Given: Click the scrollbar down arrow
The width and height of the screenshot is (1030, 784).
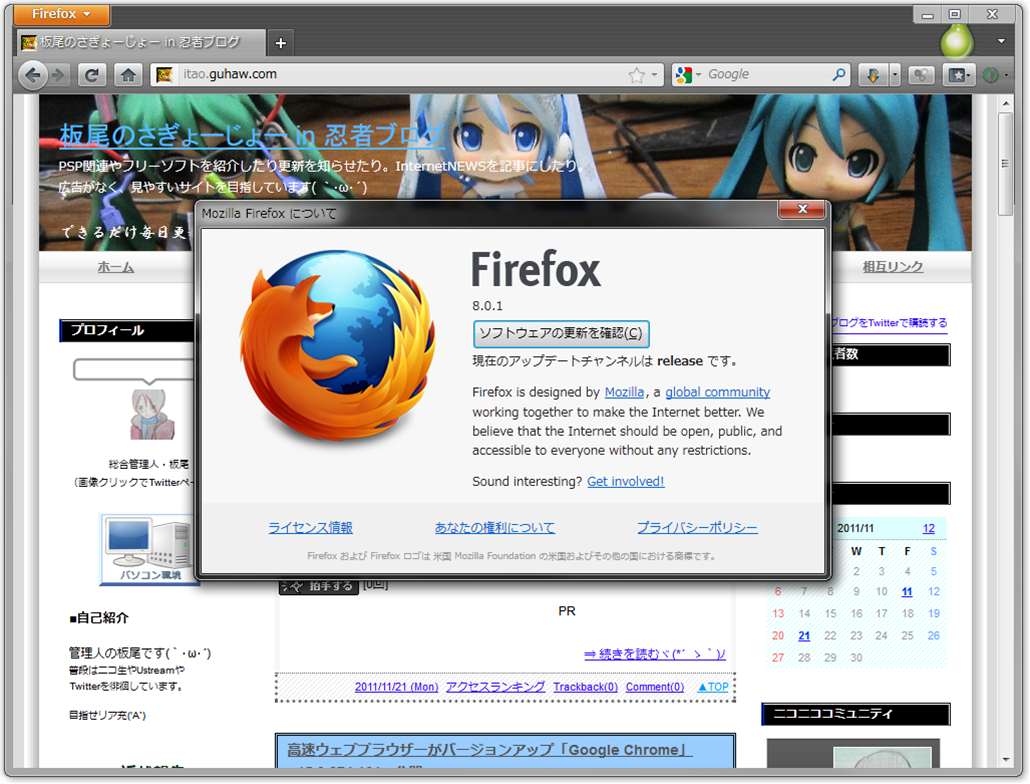Looking at the screenshot, I should 1006,760.
